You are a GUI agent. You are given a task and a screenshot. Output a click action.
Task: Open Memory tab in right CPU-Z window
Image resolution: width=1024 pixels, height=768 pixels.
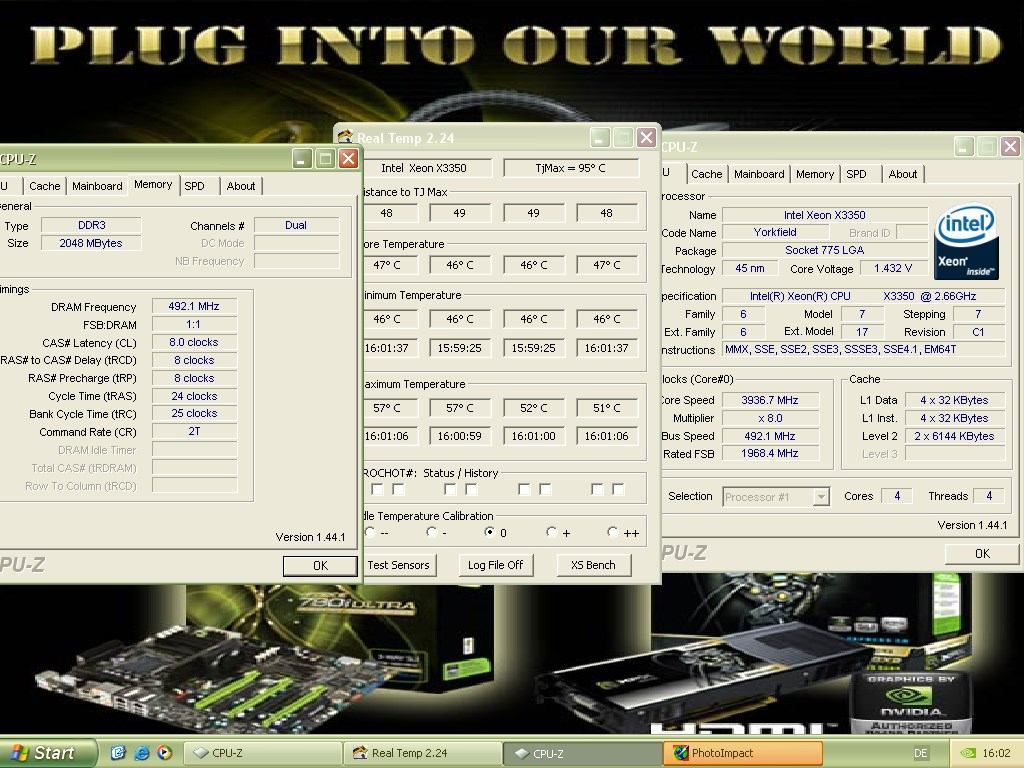click(x=815, y=174)
